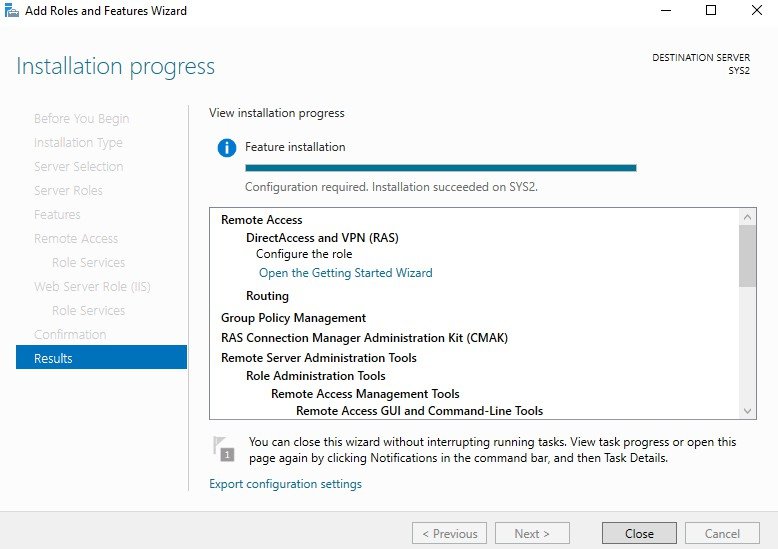The image size is (778, 549).
Task: Click Remote Access GUI and Command-Line Tools
Action: tap(419, 411)
